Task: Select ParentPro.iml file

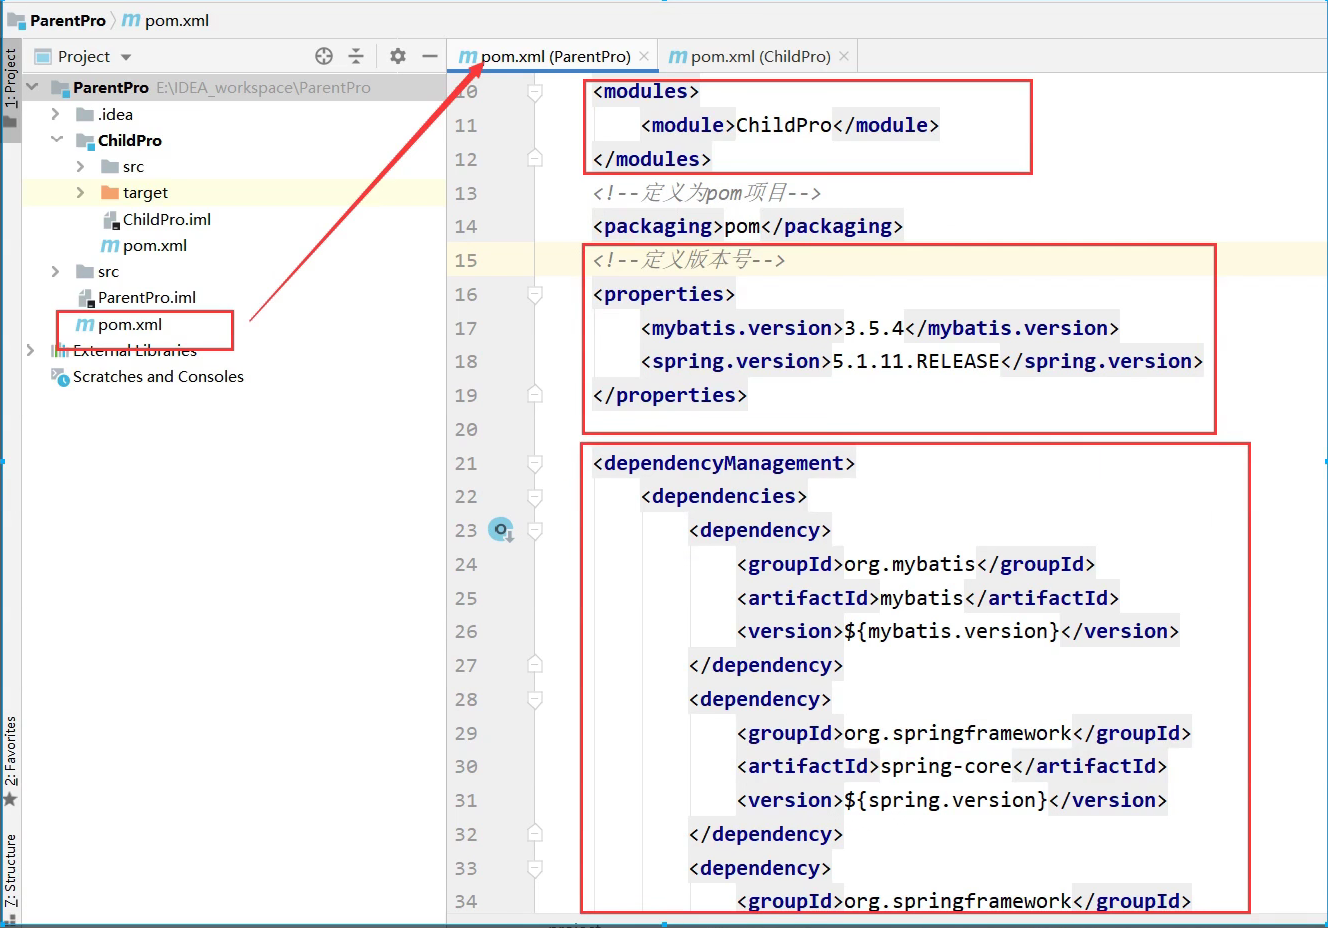Action: click(137, 297)
